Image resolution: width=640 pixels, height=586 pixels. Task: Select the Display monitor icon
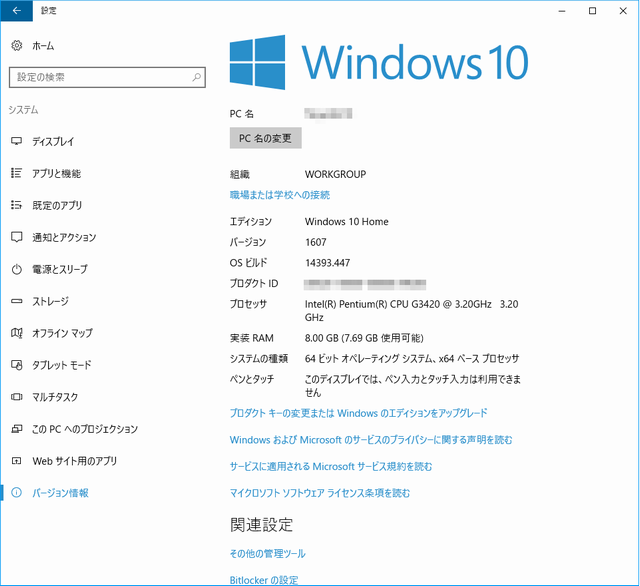pos(16,141)
